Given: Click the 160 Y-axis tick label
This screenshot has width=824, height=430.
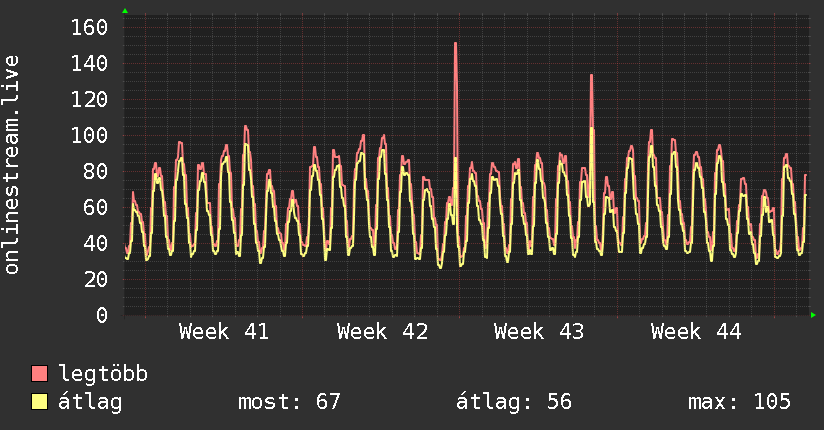Looking at the screenshot, I should click(x=90, y=27).
